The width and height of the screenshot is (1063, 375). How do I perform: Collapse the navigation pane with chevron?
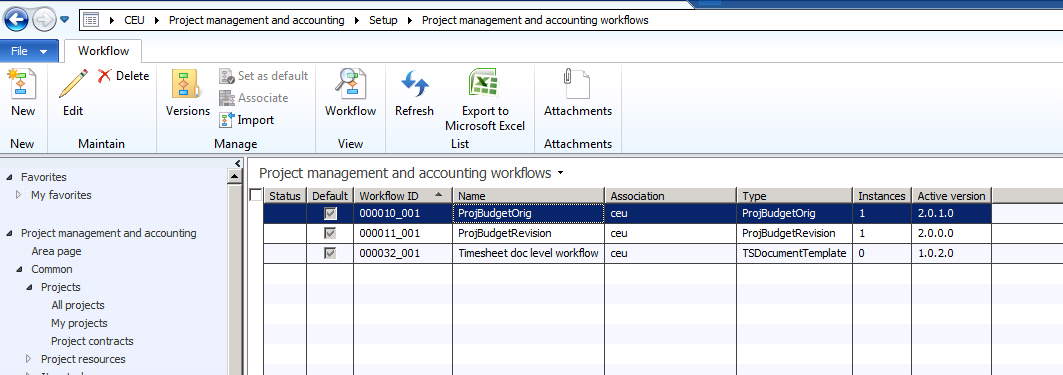click(x=237, y=163)
